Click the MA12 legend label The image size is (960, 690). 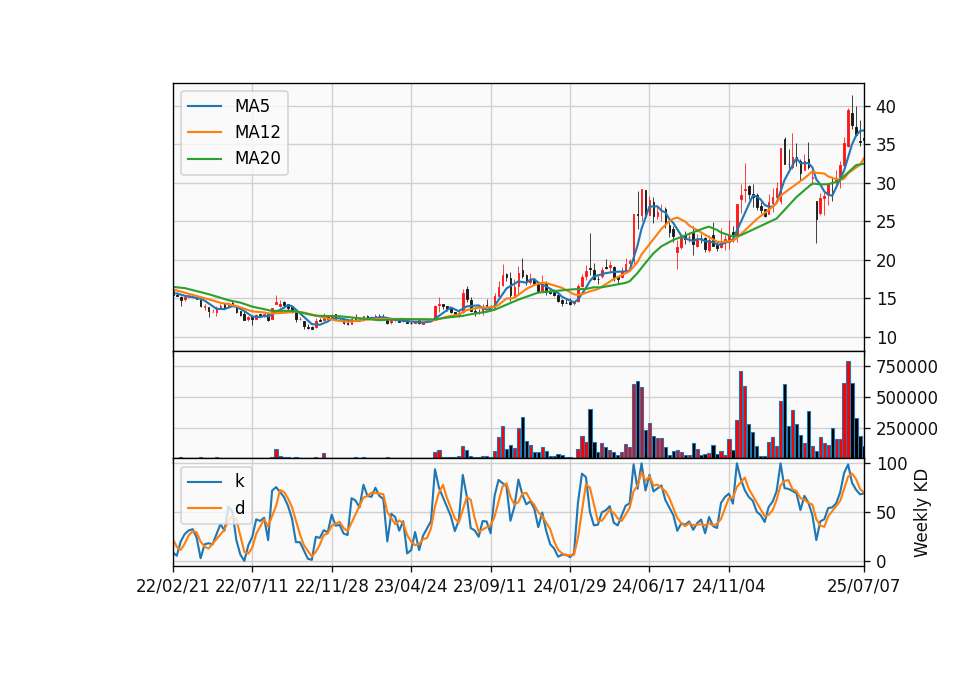pos(257,132)
